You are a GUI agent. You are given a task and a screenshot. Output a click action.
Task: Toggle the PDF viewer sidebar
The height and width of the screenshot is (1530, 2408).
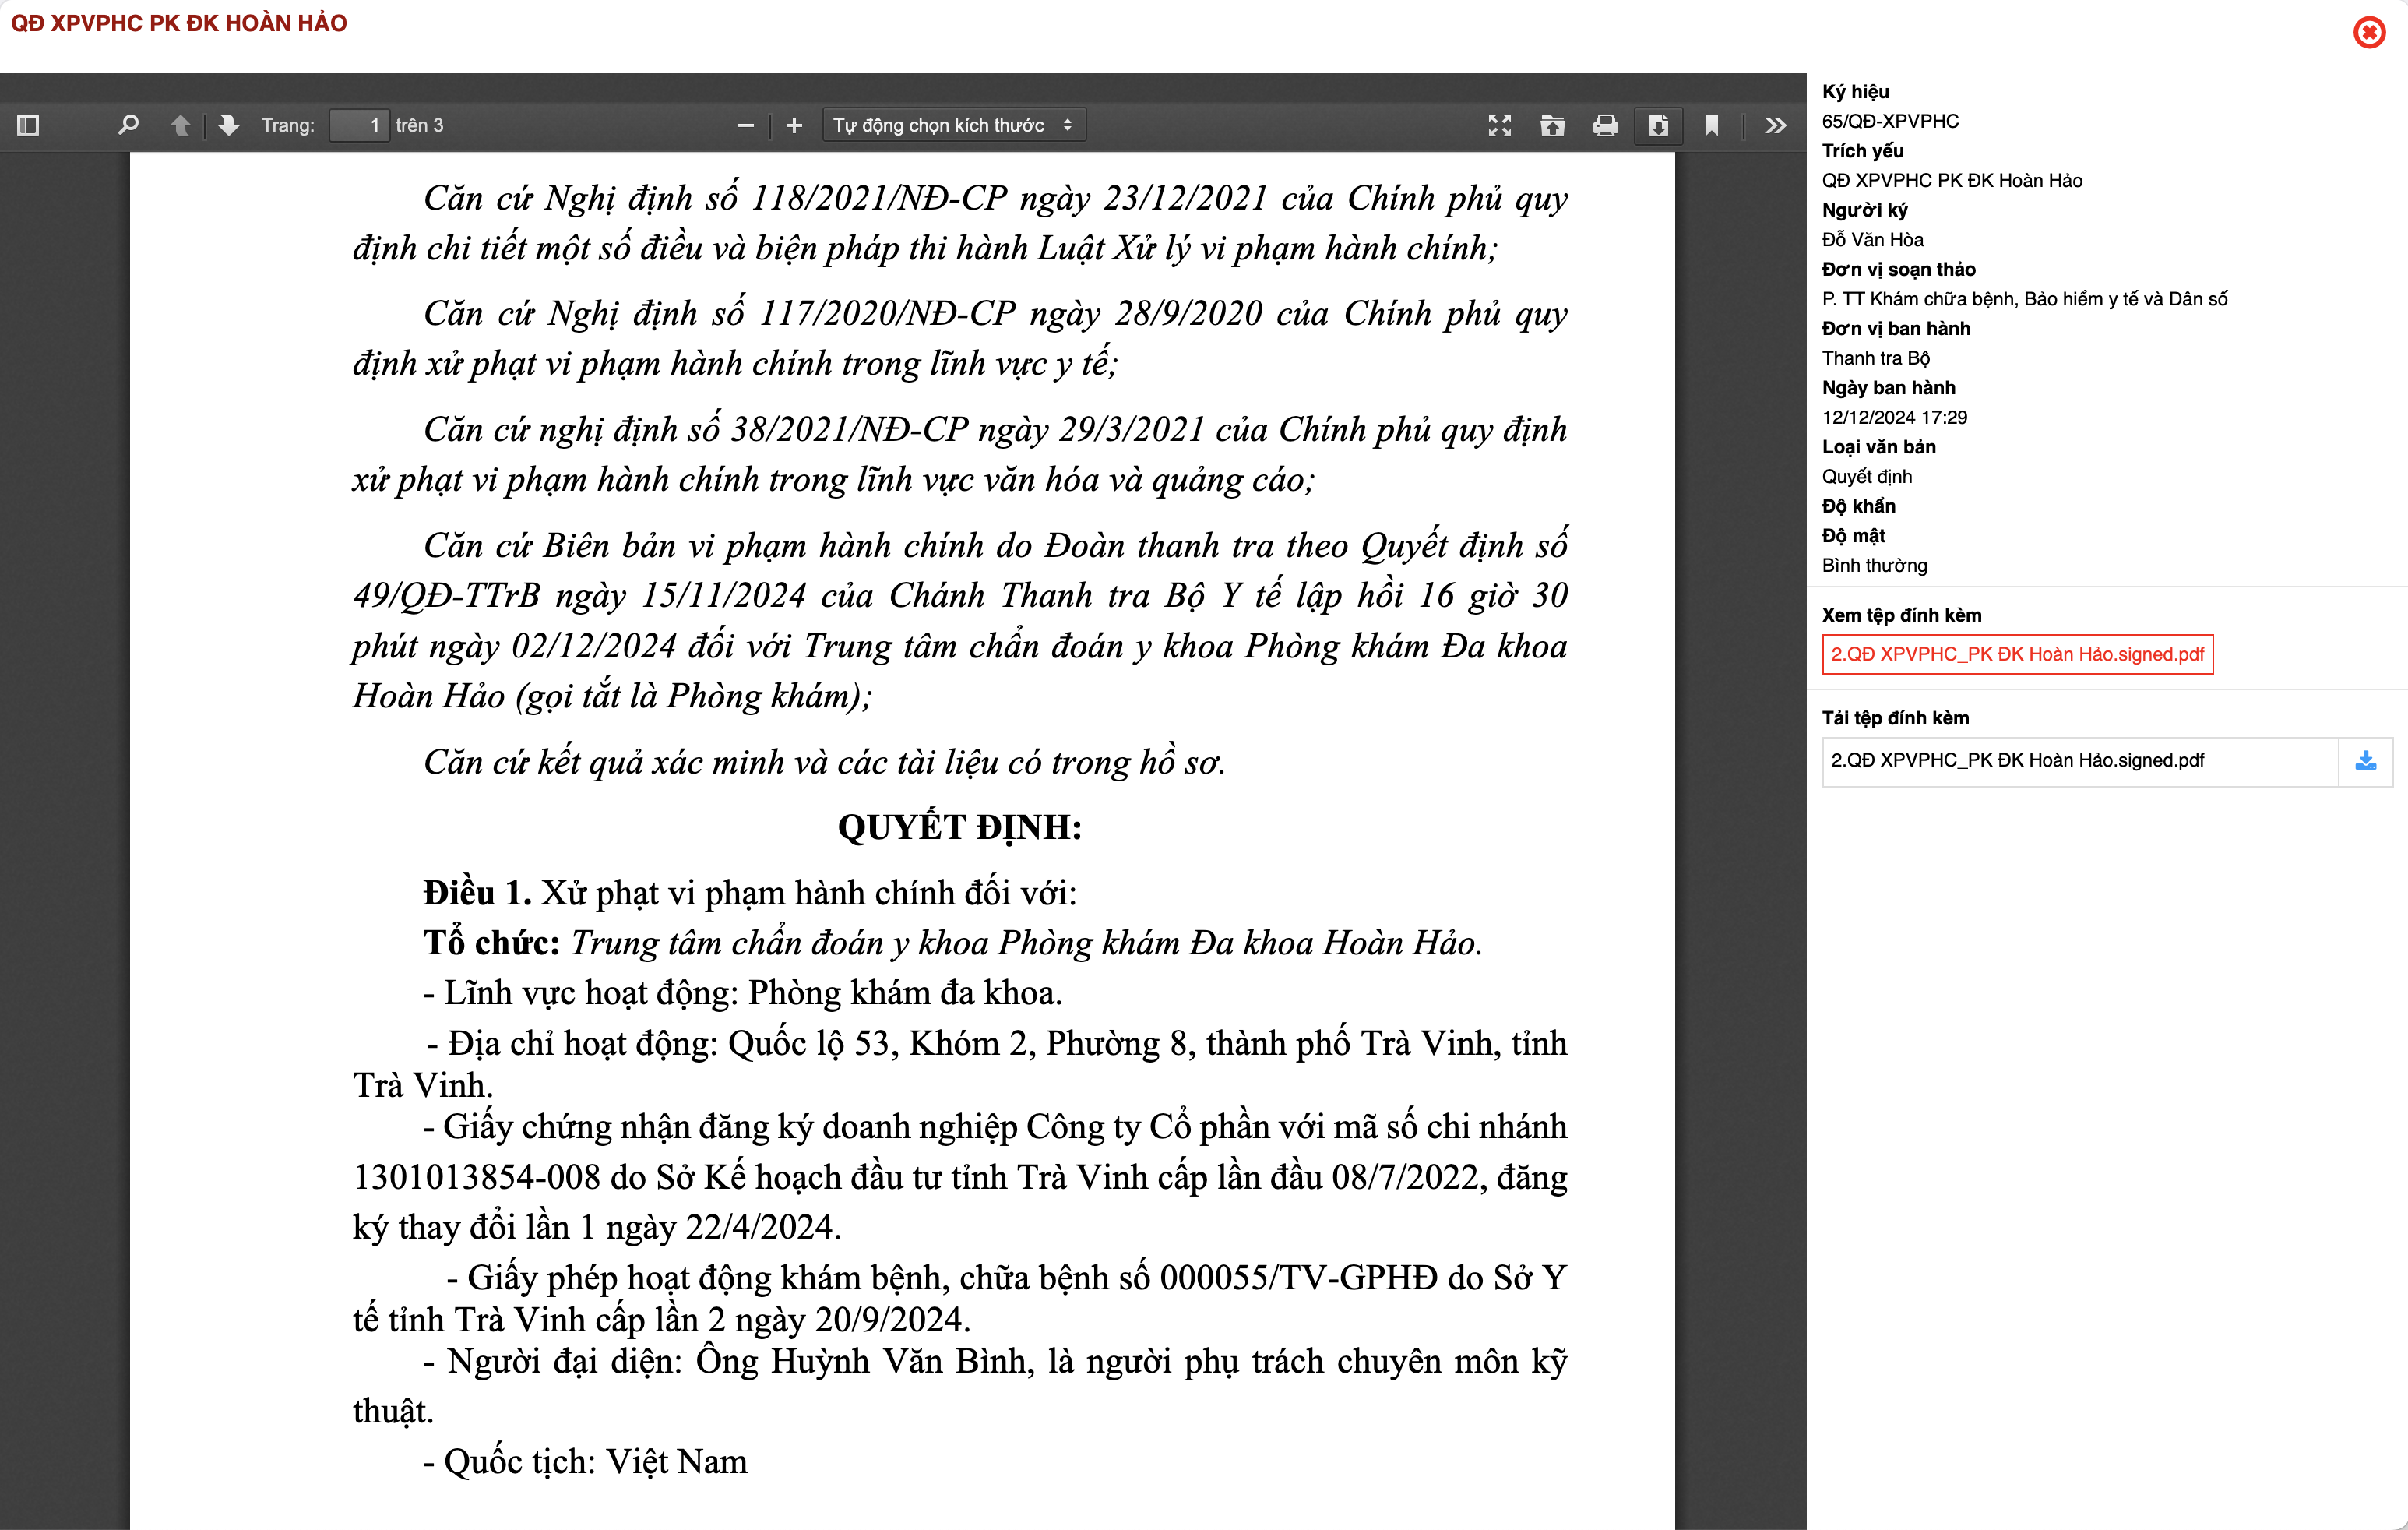pos(28,125)
